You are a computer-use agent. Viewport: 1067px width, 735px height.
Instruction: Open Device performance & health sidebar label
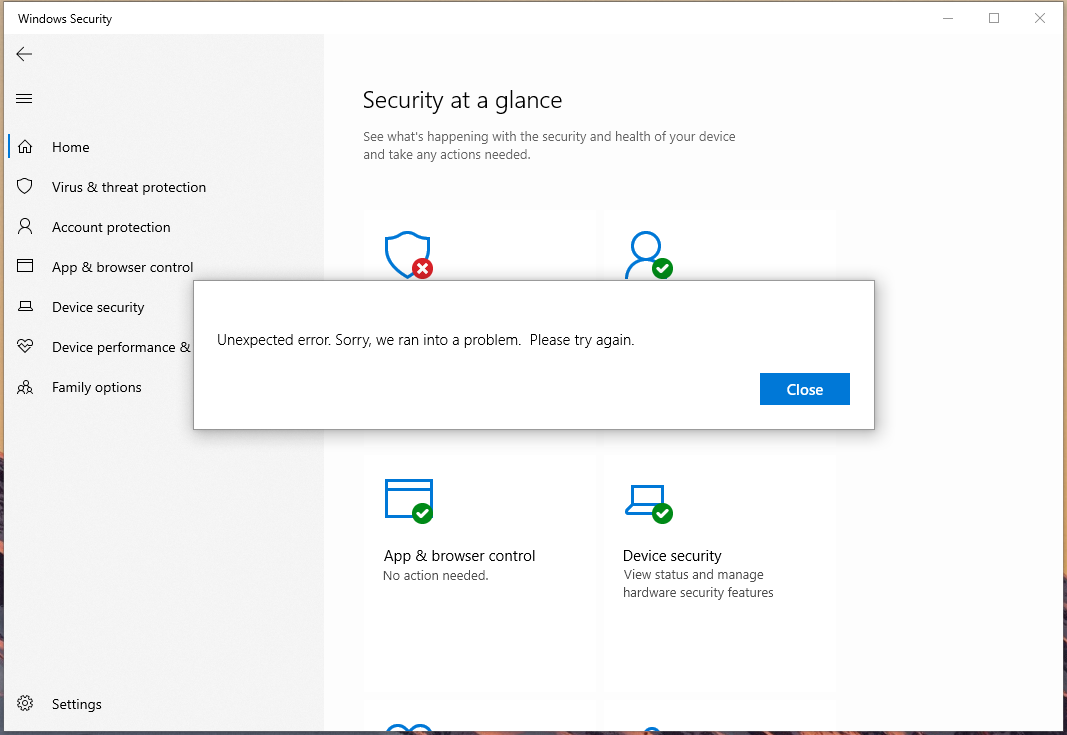[x=122, y=348]
